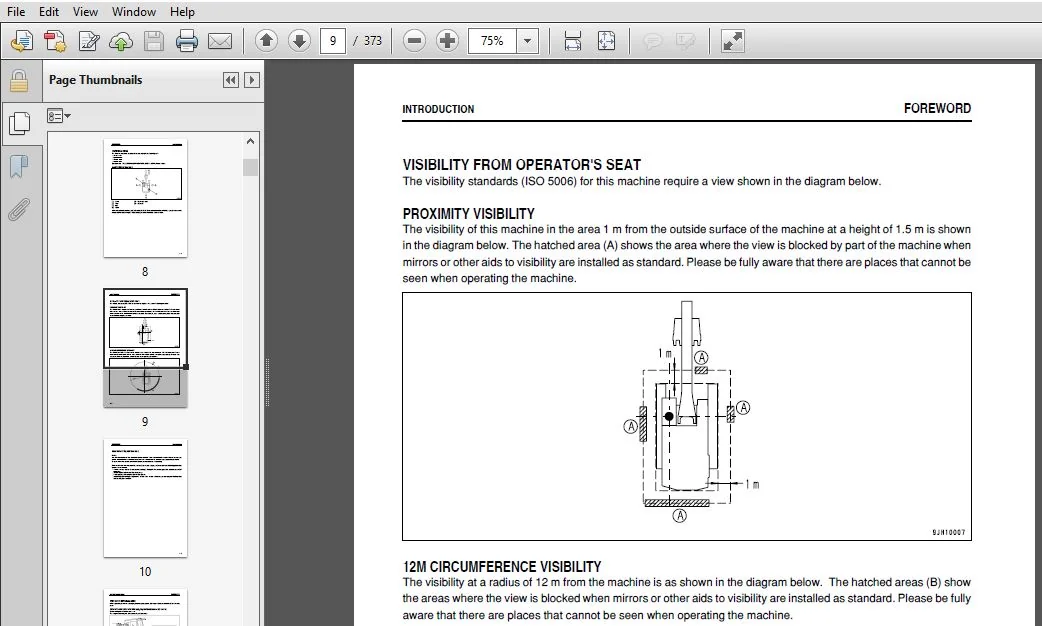The width and height of the screenshot is (1042, 626).
Task: Click the fit width scrolling icon
Action: click(x=573, y=41)
